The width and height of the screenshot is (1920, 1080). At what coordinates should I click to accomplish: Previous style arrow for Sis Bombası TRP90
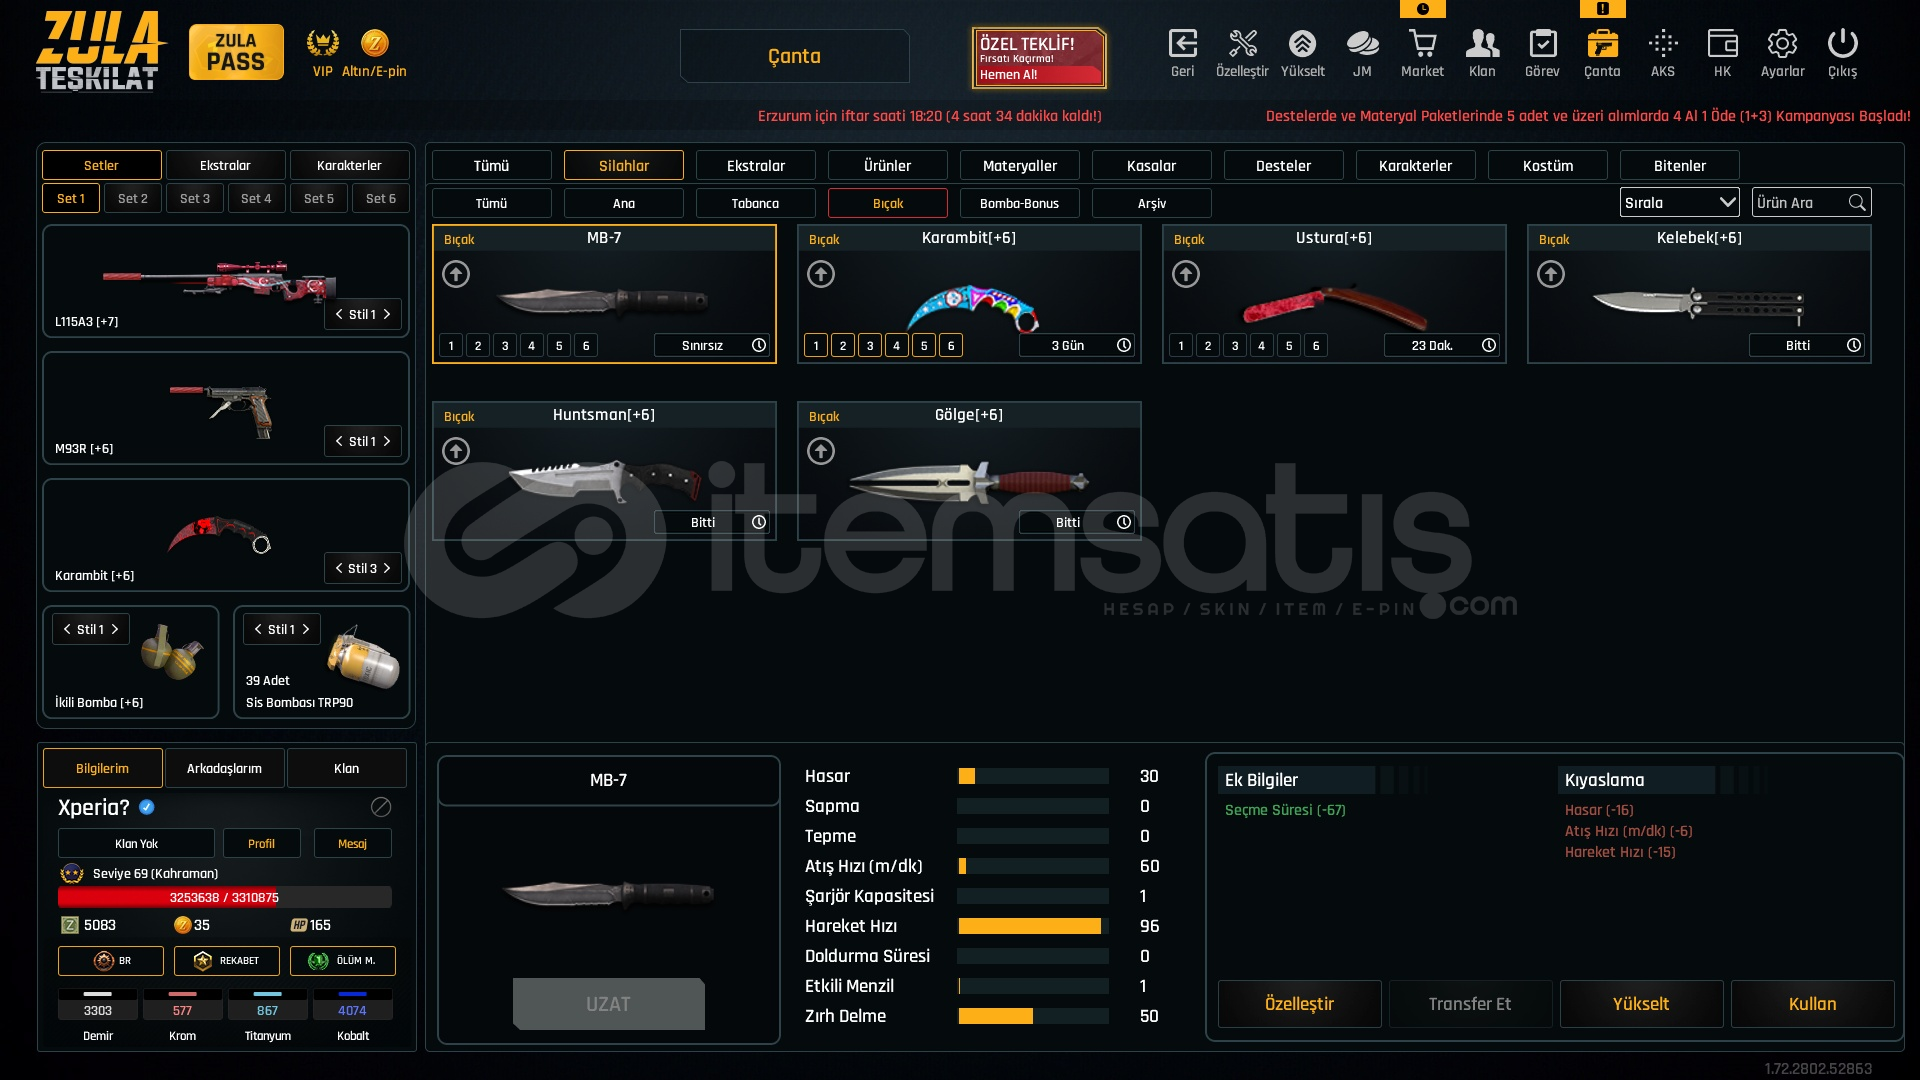[x=258, y=629]
